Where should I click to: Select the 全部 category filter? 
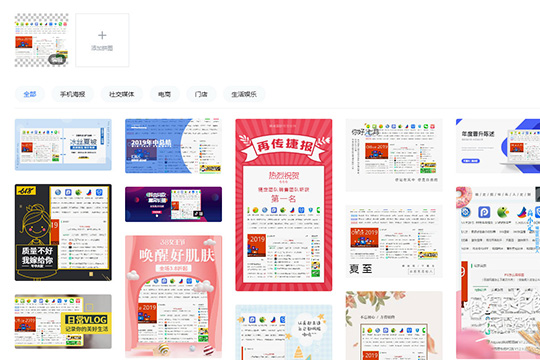pos(30,94)
